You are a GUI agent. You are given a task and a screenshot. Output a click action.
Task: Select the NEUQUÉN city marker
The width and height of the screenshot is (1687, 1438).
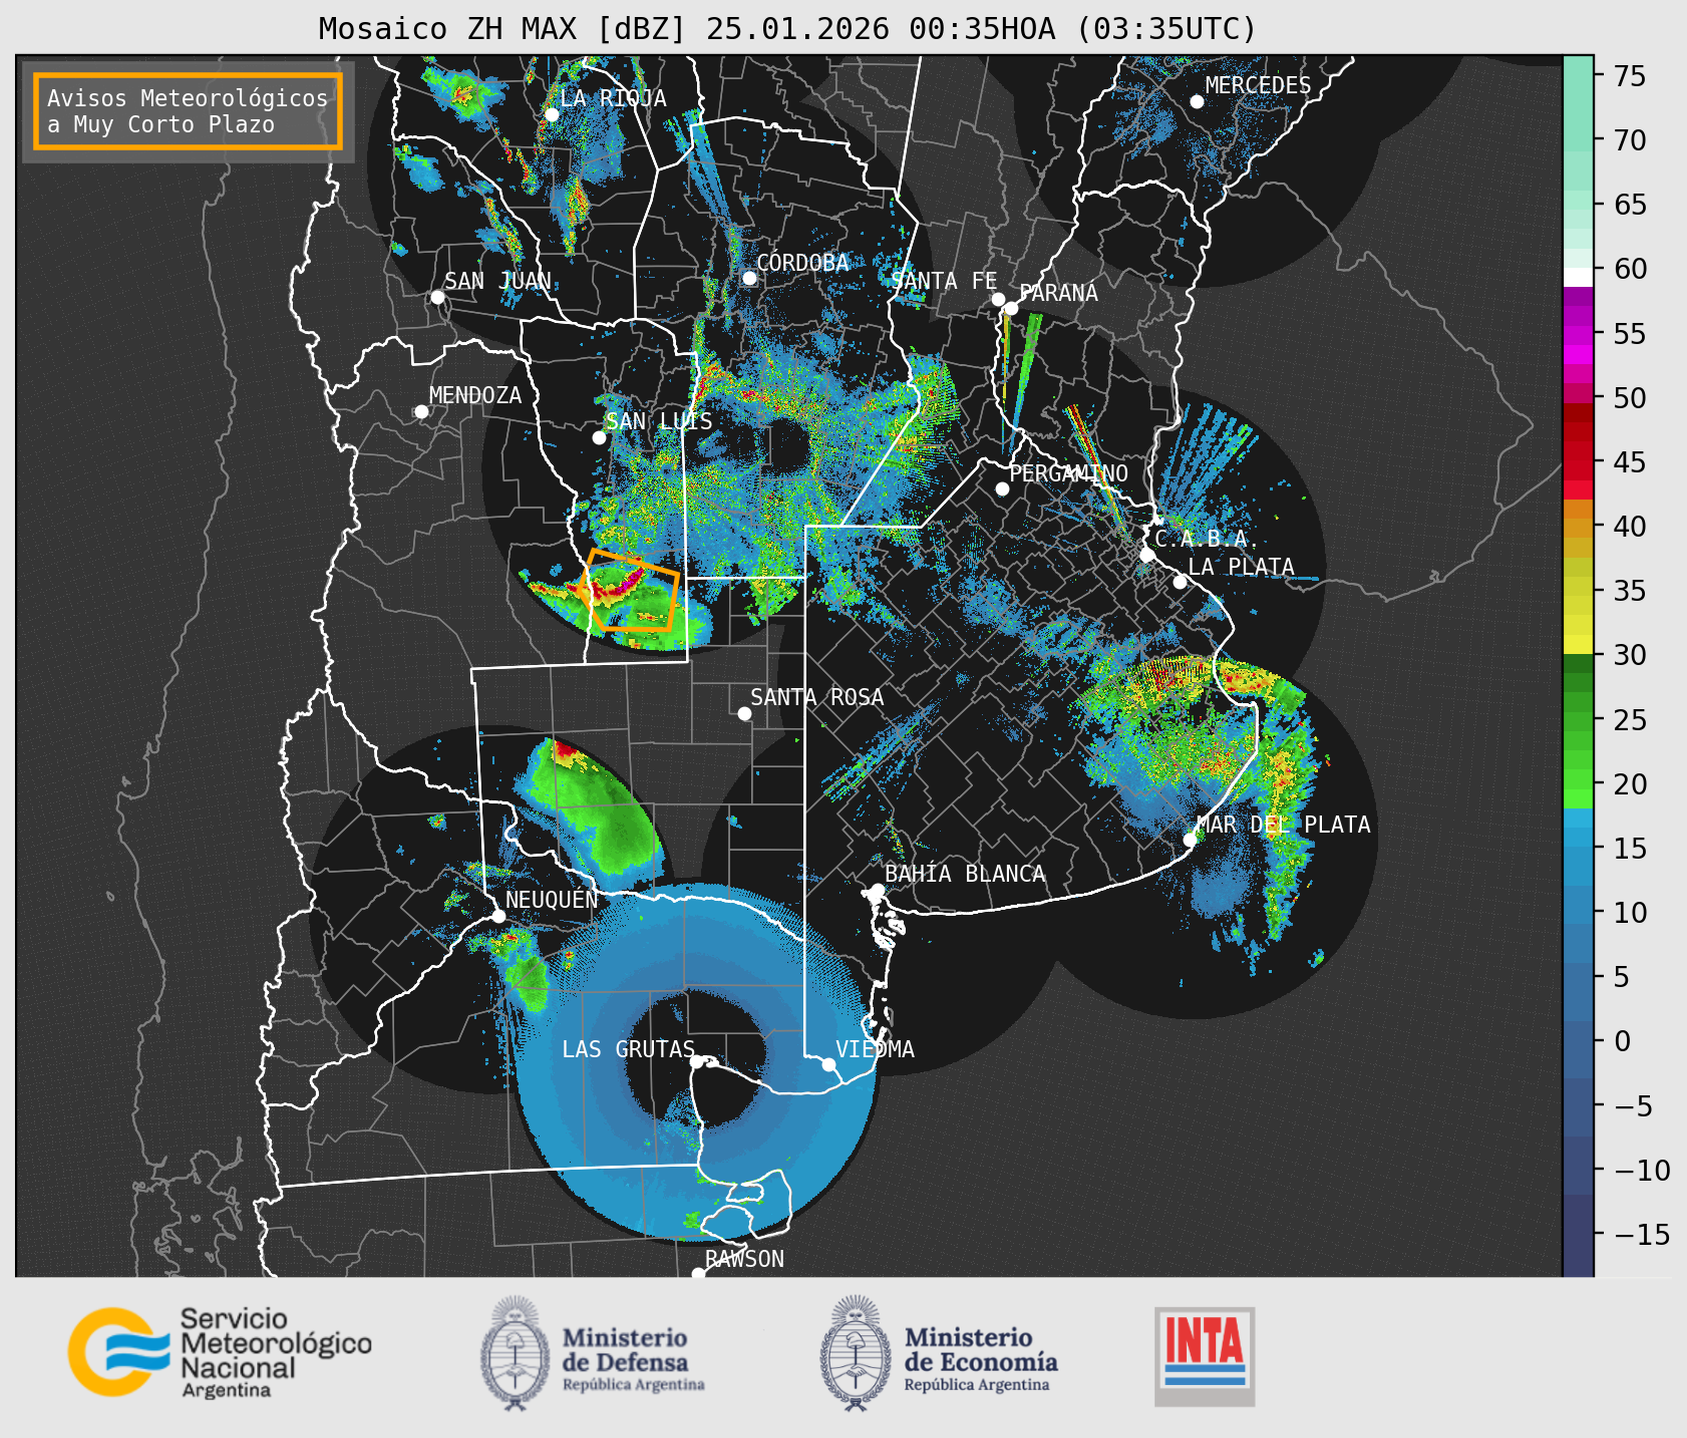coord(498,916)
